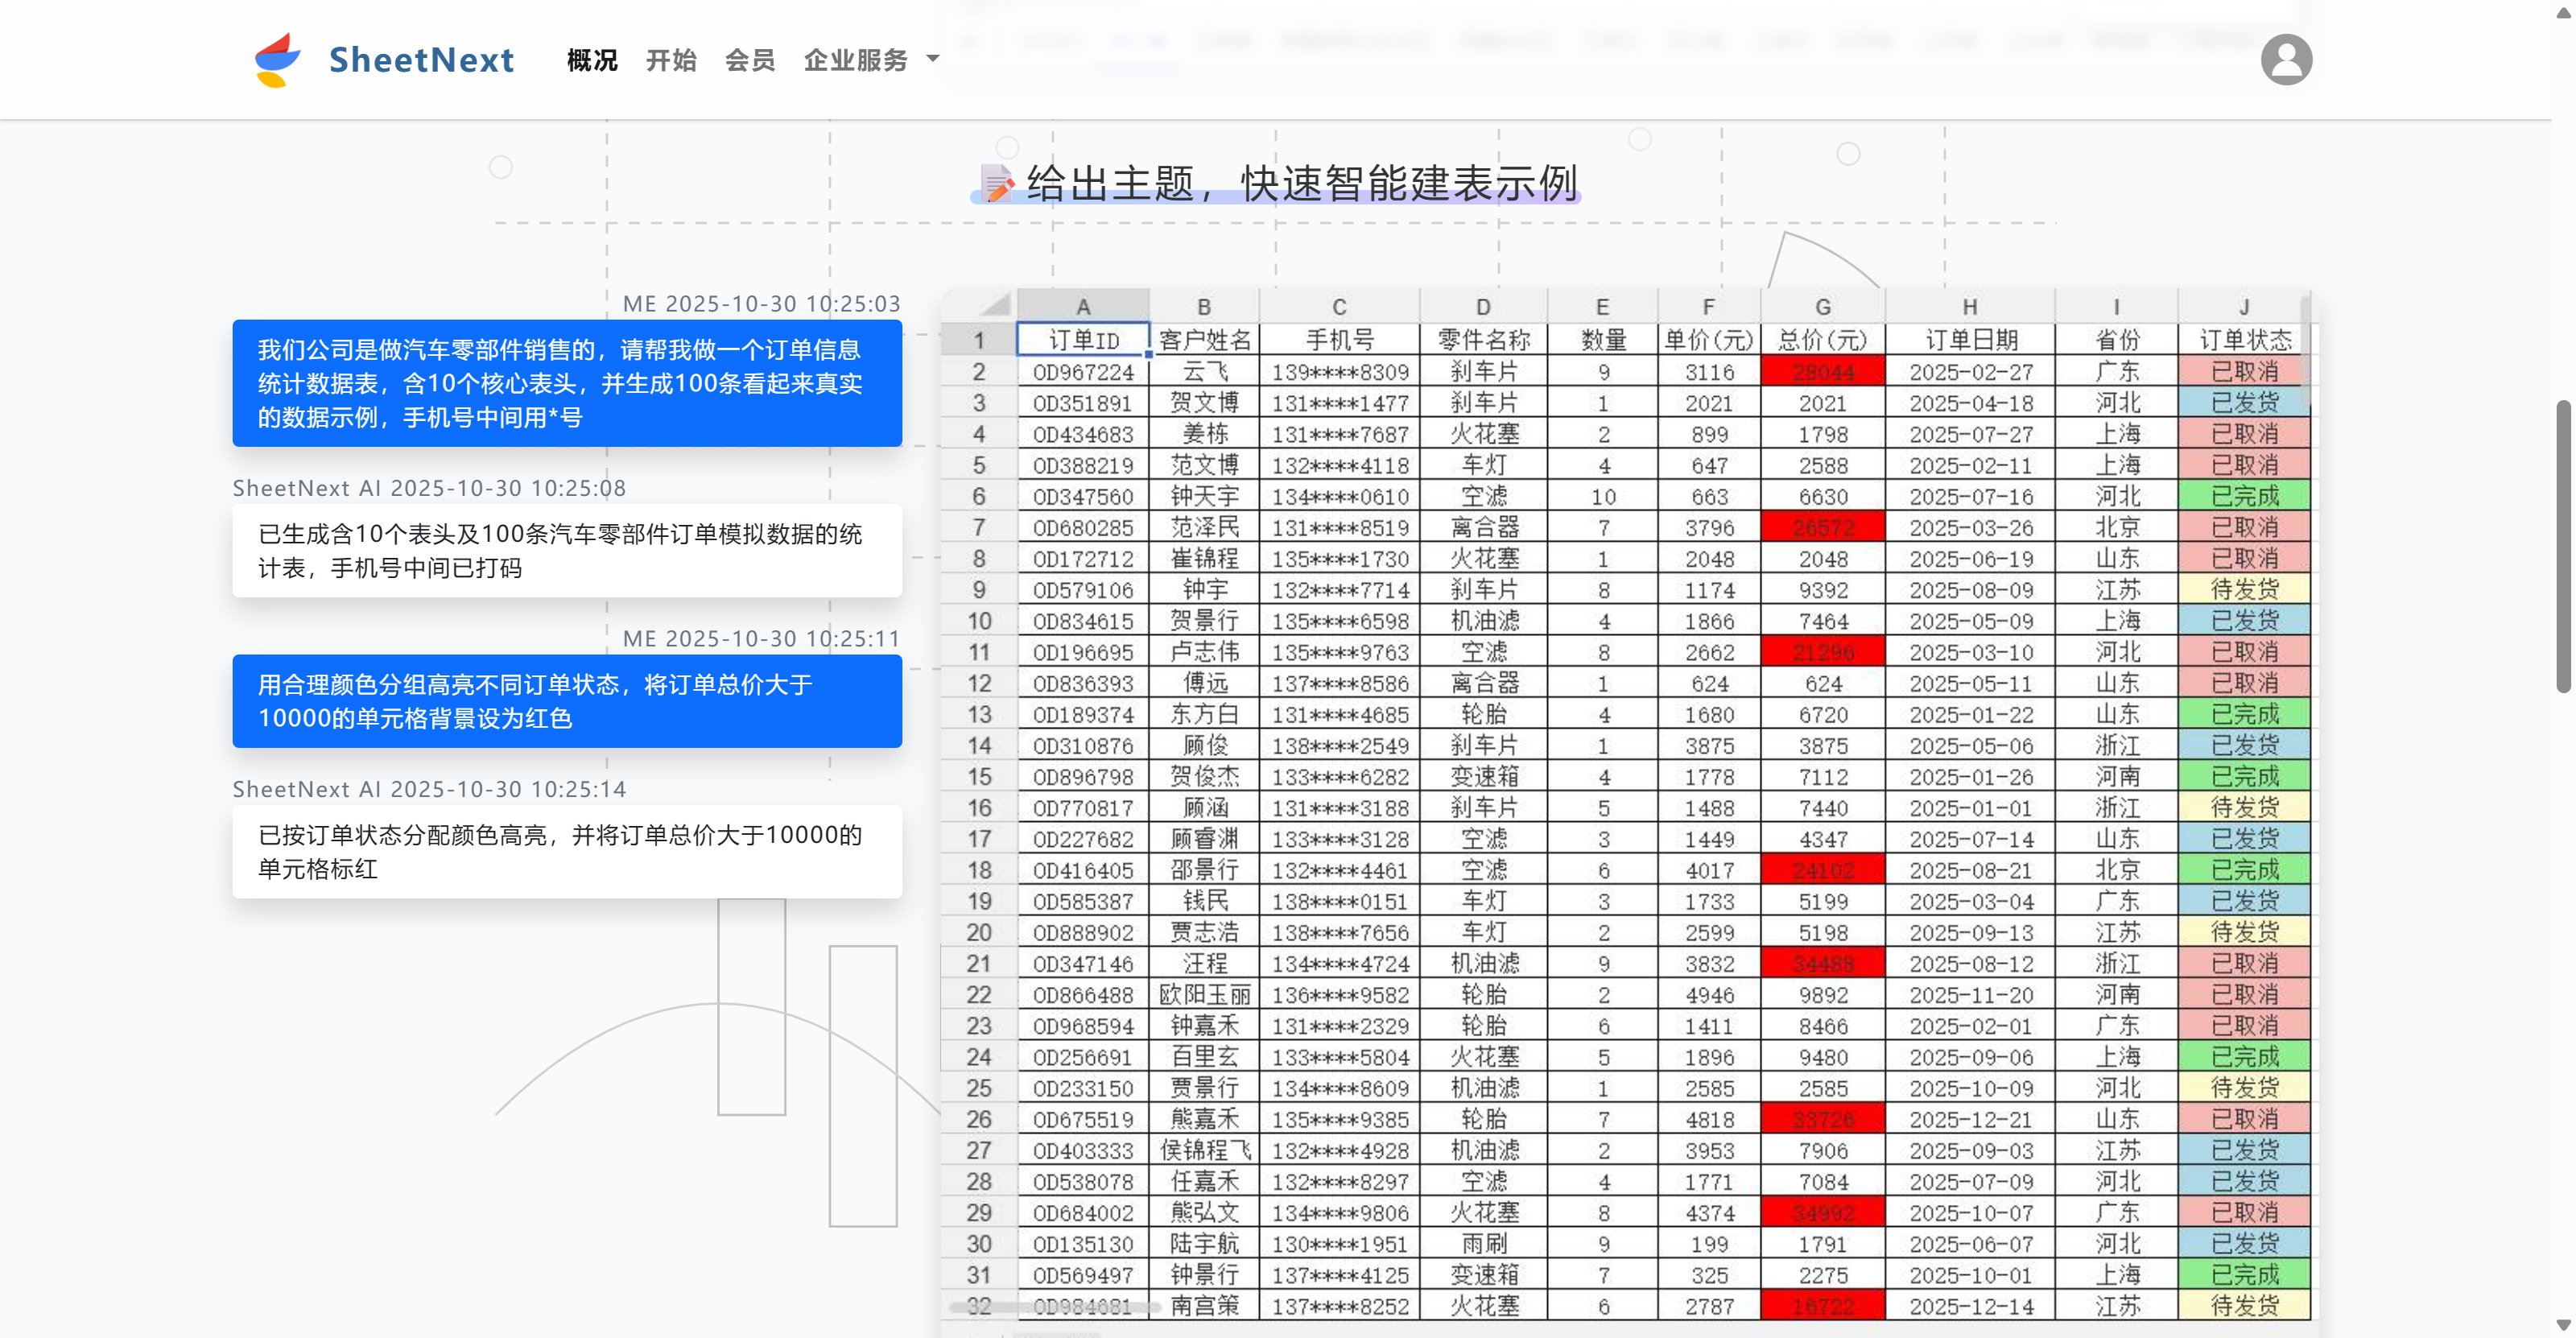
Task: Select the cell containing customer 云飞
Action: (1204, 371)
